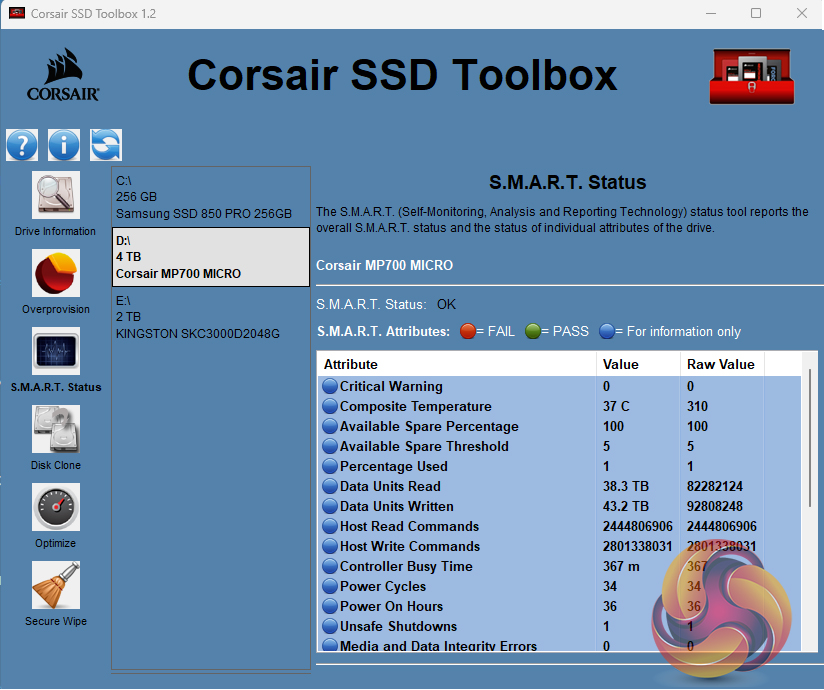Open the Overprovision pie chart tool
Image resolution: width=824 pixels, height=690 pixels.
(55, 274)
